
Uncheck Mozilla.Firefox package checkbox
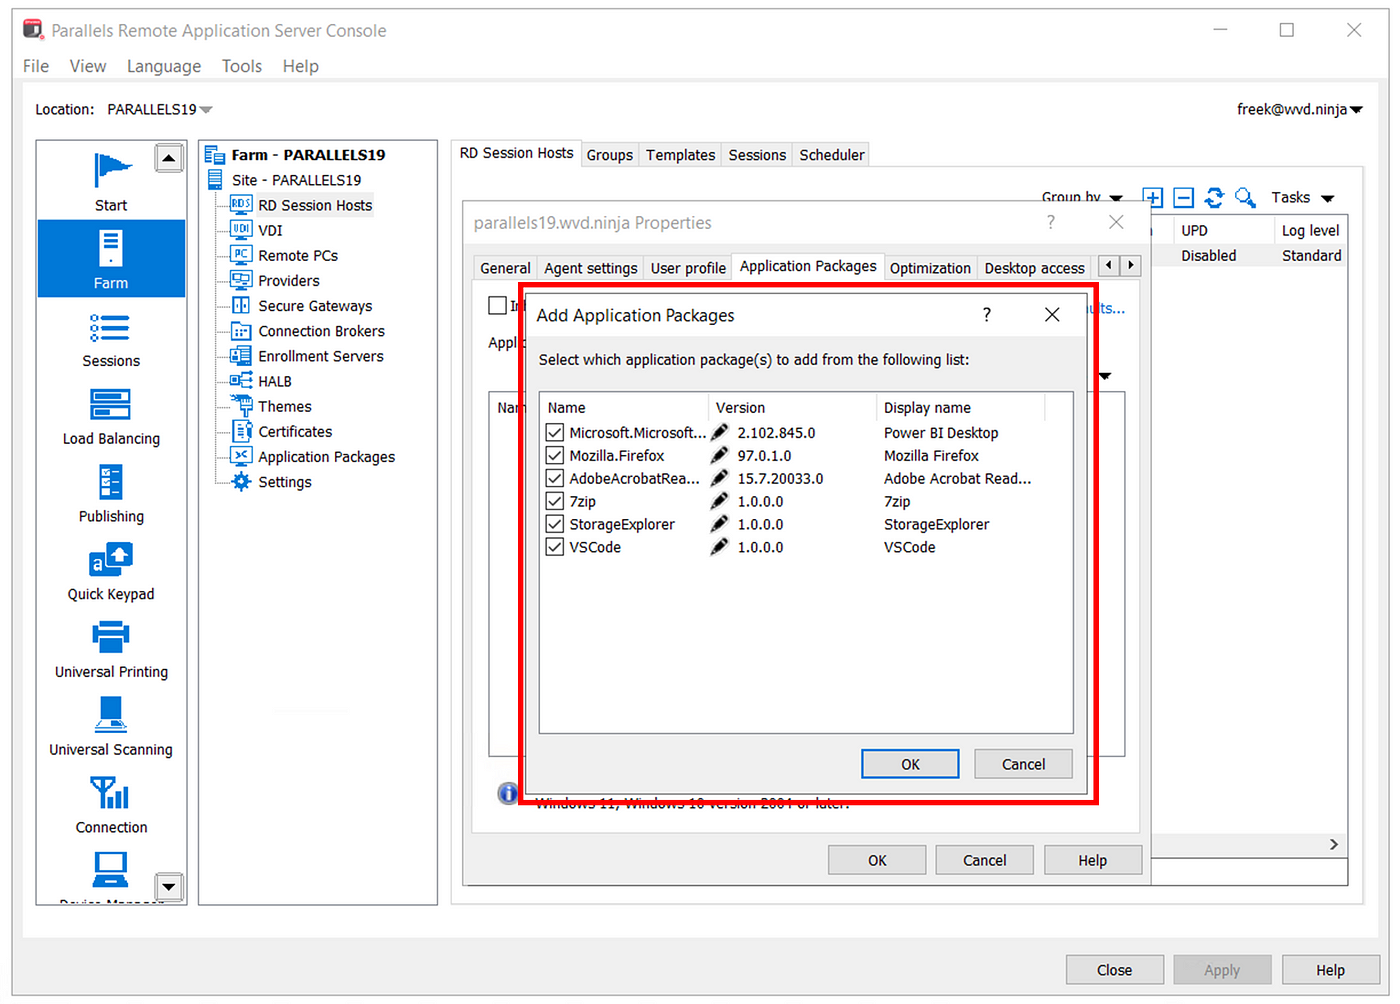click(555, 455)
